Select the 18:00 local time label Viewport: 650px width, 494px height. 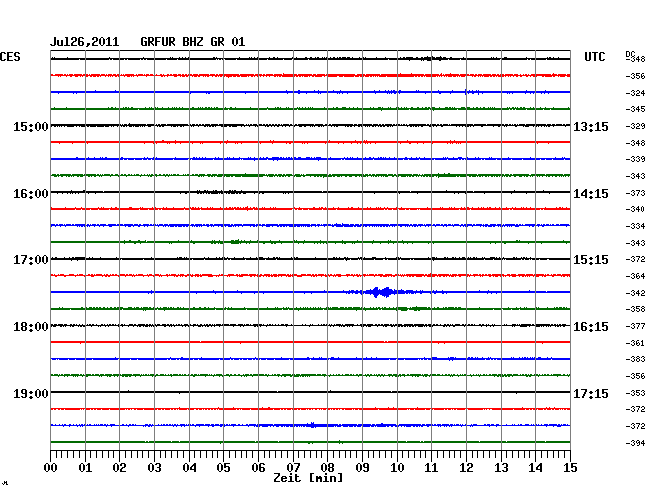(31, 327)
